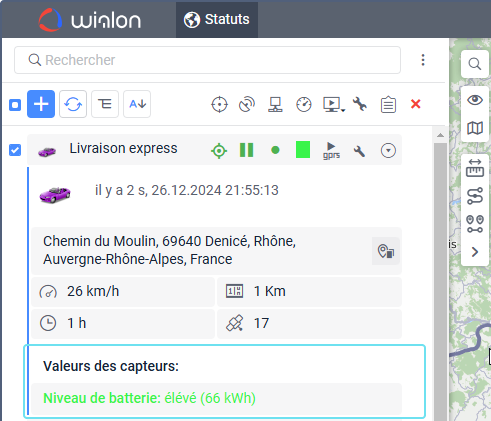
Task: Open the three-dot options menu
Action: point(423,60)
